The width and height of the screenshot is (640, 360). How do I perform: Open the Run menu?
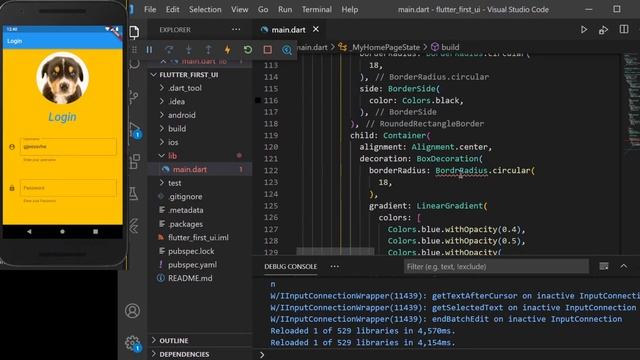click(x=285, y=9)
